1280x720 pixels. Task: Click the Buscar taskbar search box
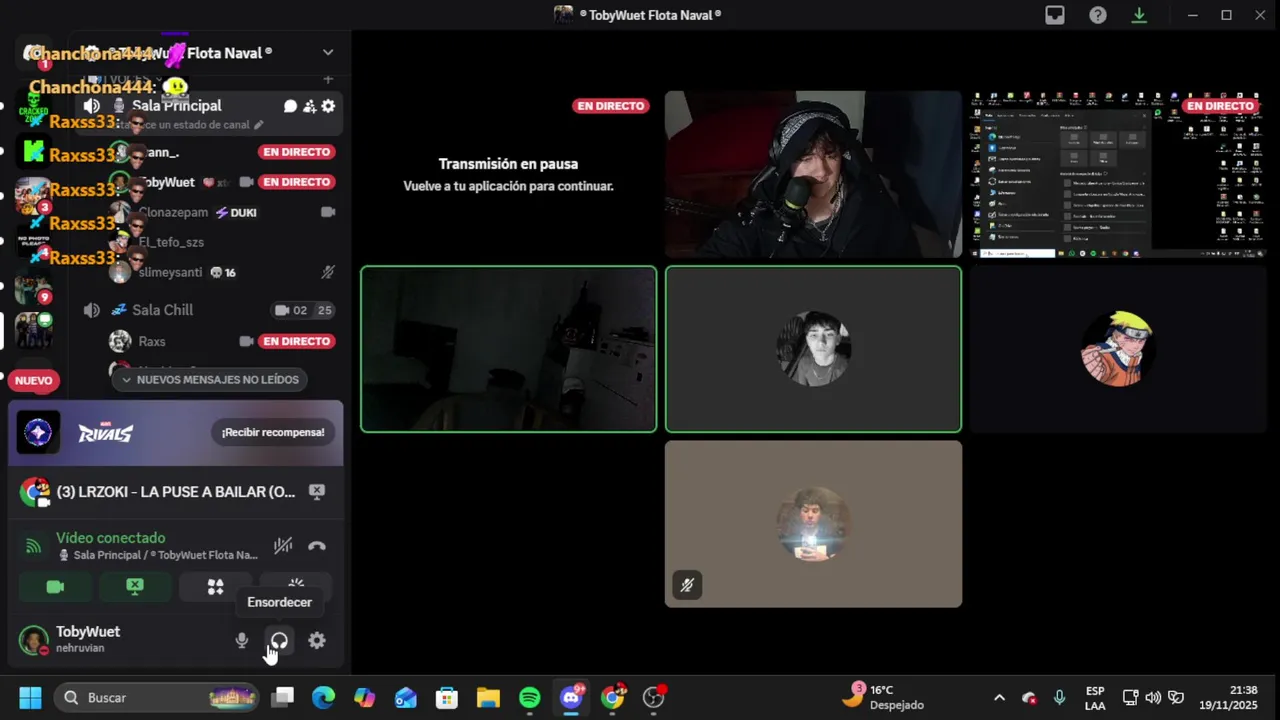pyautogui.click(x=155, y=697)
